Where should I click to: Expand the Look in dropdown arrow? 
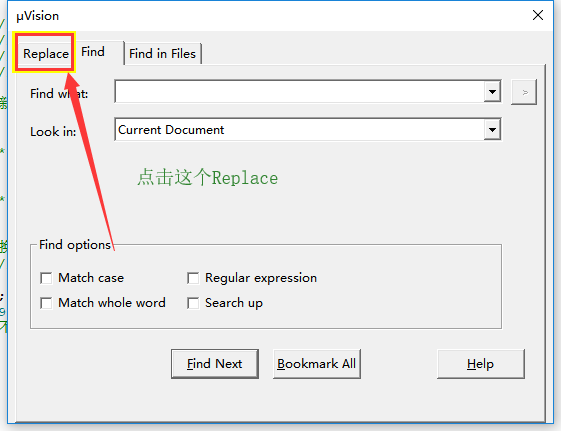click(x=492, y=129)
